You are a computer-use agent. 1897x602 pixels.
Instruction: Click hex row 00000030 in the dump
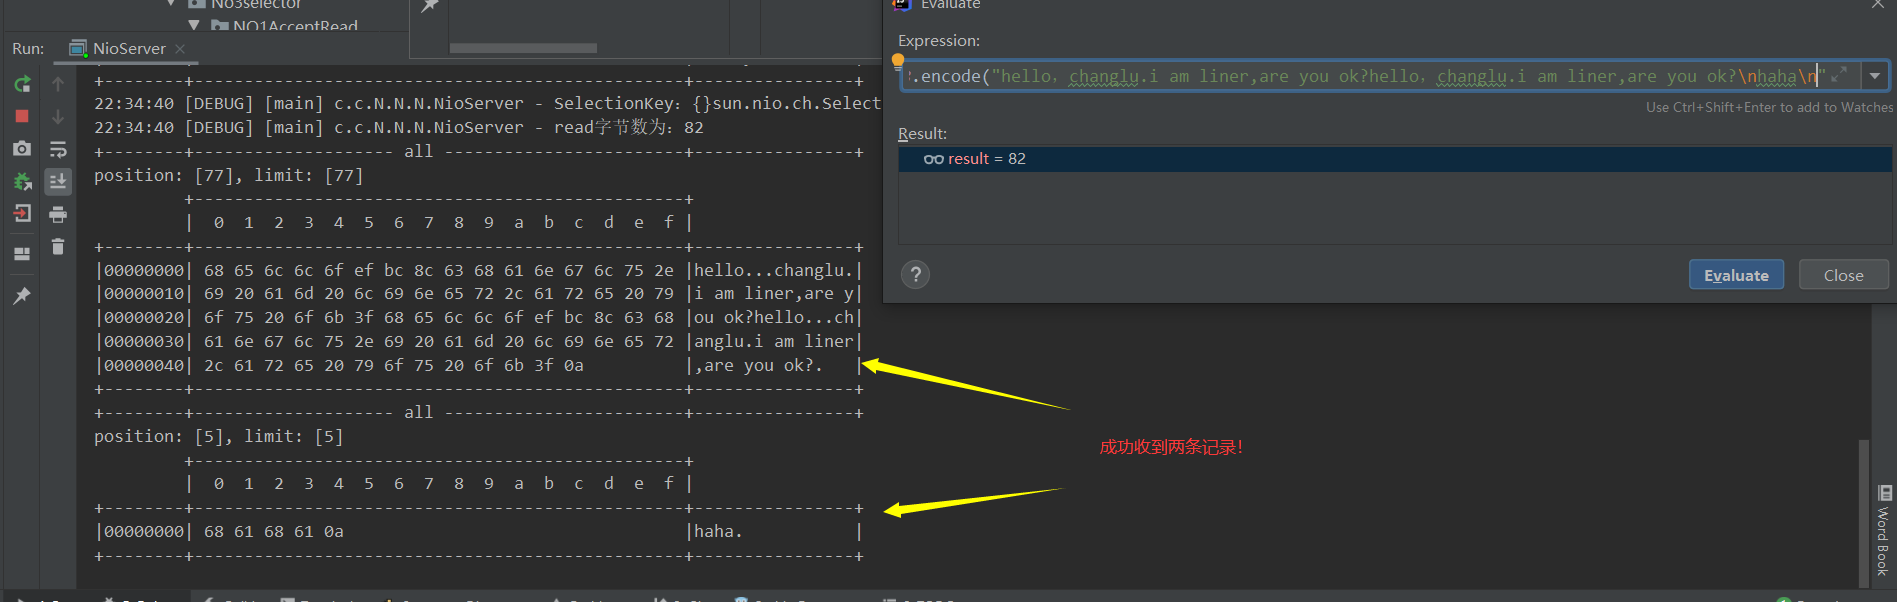[479, 341]
